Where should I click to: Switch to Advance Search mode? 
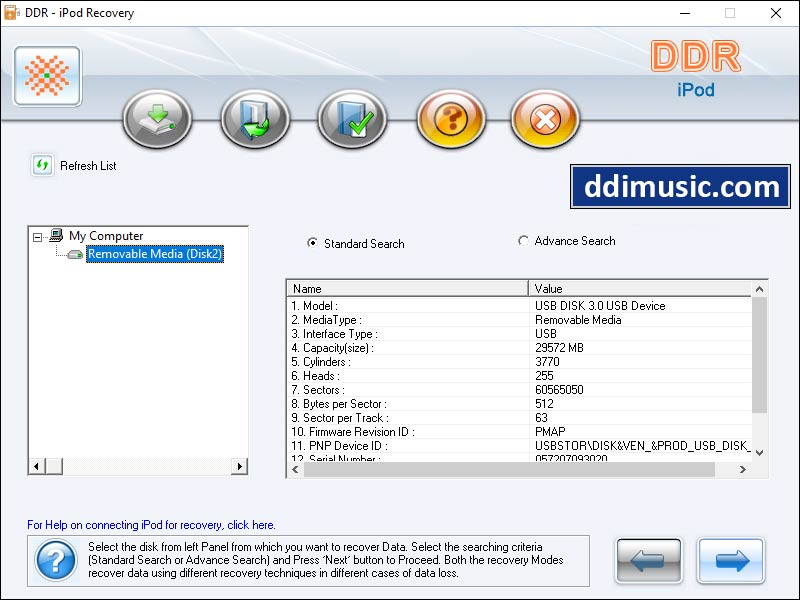pos(521,240)
